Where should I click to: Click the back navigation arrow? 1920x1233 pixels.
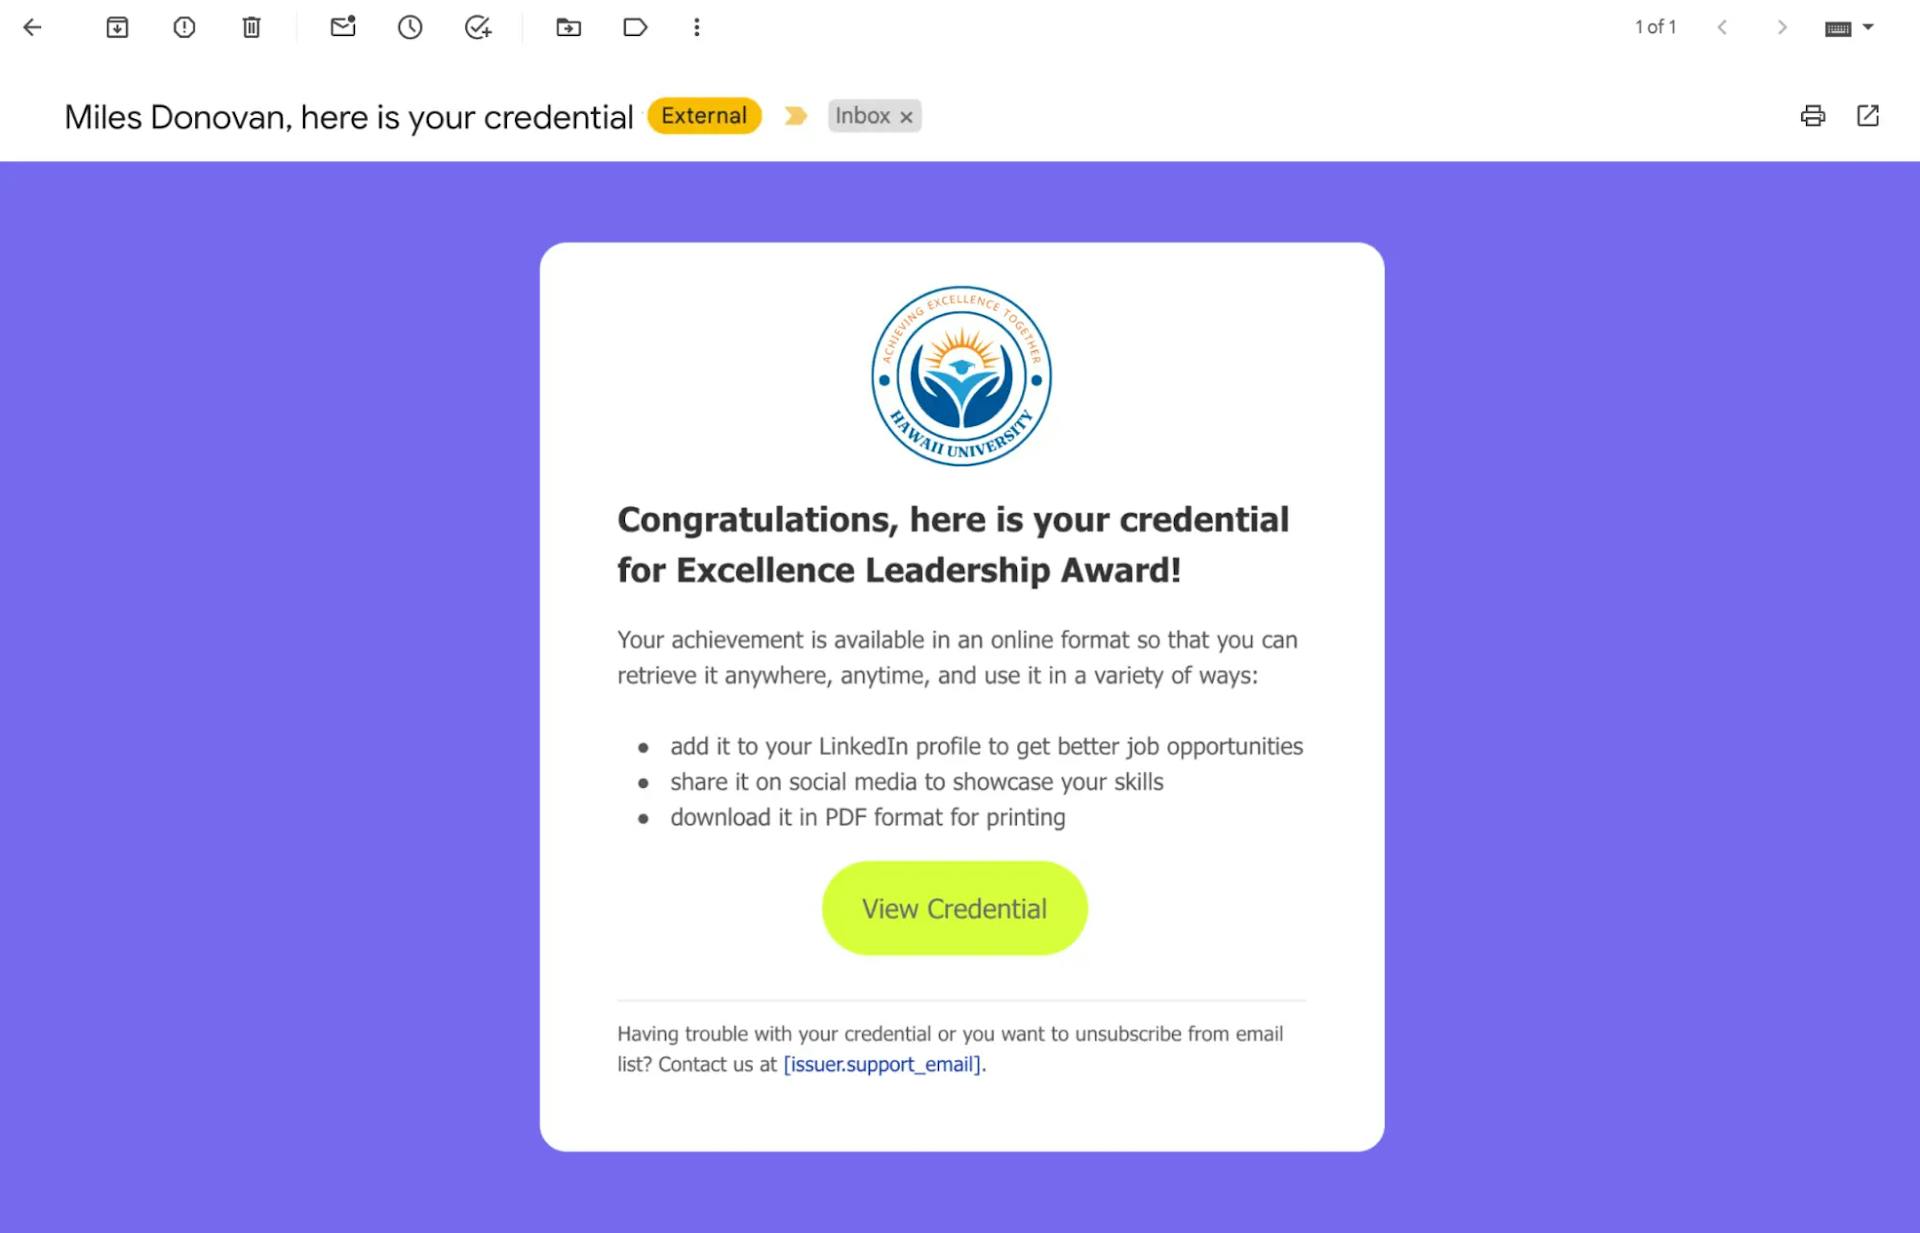click(34, 27)
